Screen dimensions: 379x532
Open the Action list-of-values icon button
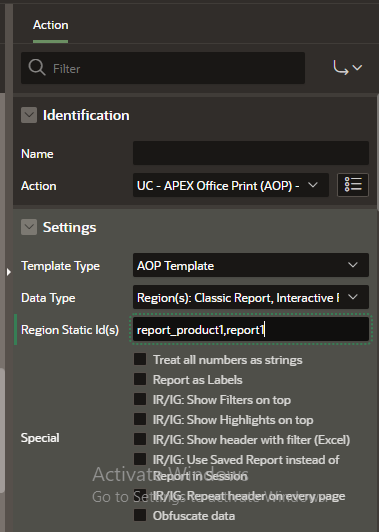(x=353, y=185)
